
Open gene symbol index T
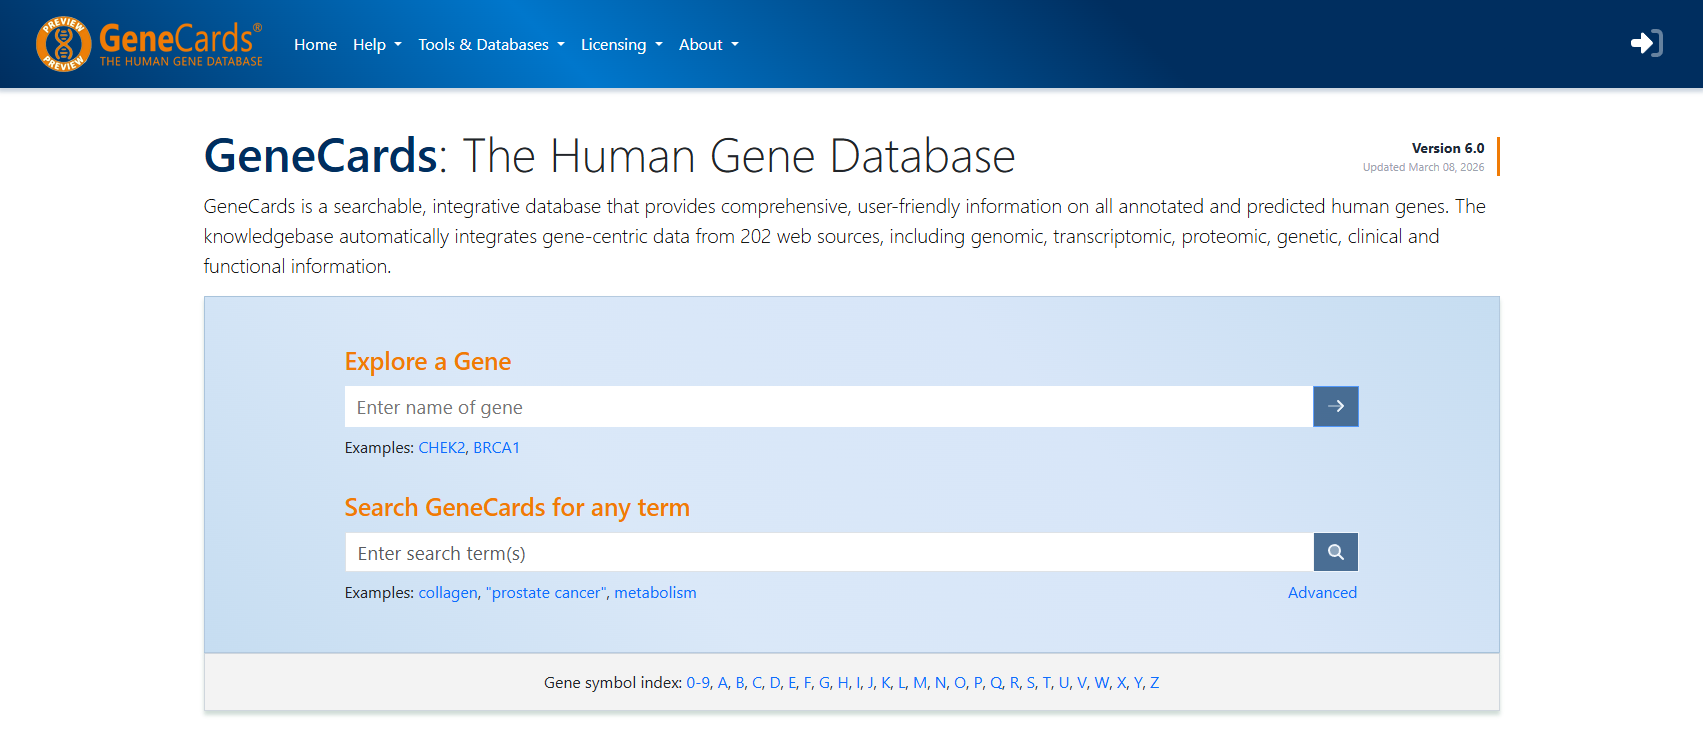(1047, 683)
